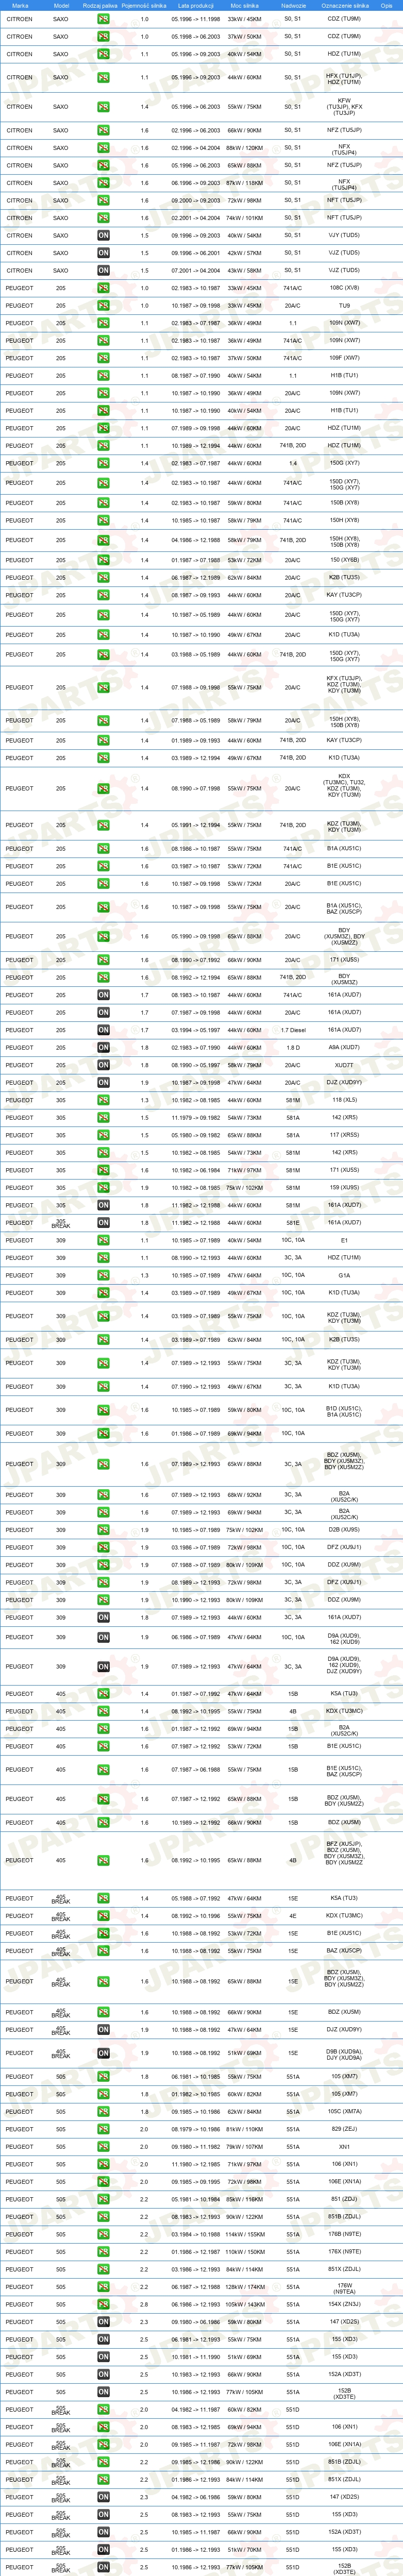This screenshot has width=403, height=2576.
Task: Click petrol icon in Peugeot 505 XN1 row
Action: tap(103, 2147)
